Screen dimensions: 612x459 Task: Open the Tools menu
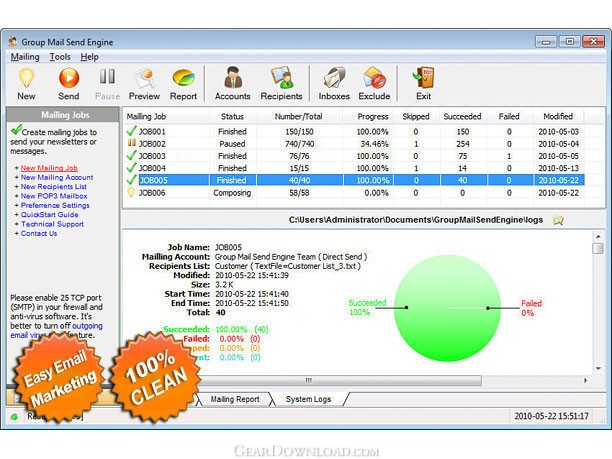(x=60, y=57)
